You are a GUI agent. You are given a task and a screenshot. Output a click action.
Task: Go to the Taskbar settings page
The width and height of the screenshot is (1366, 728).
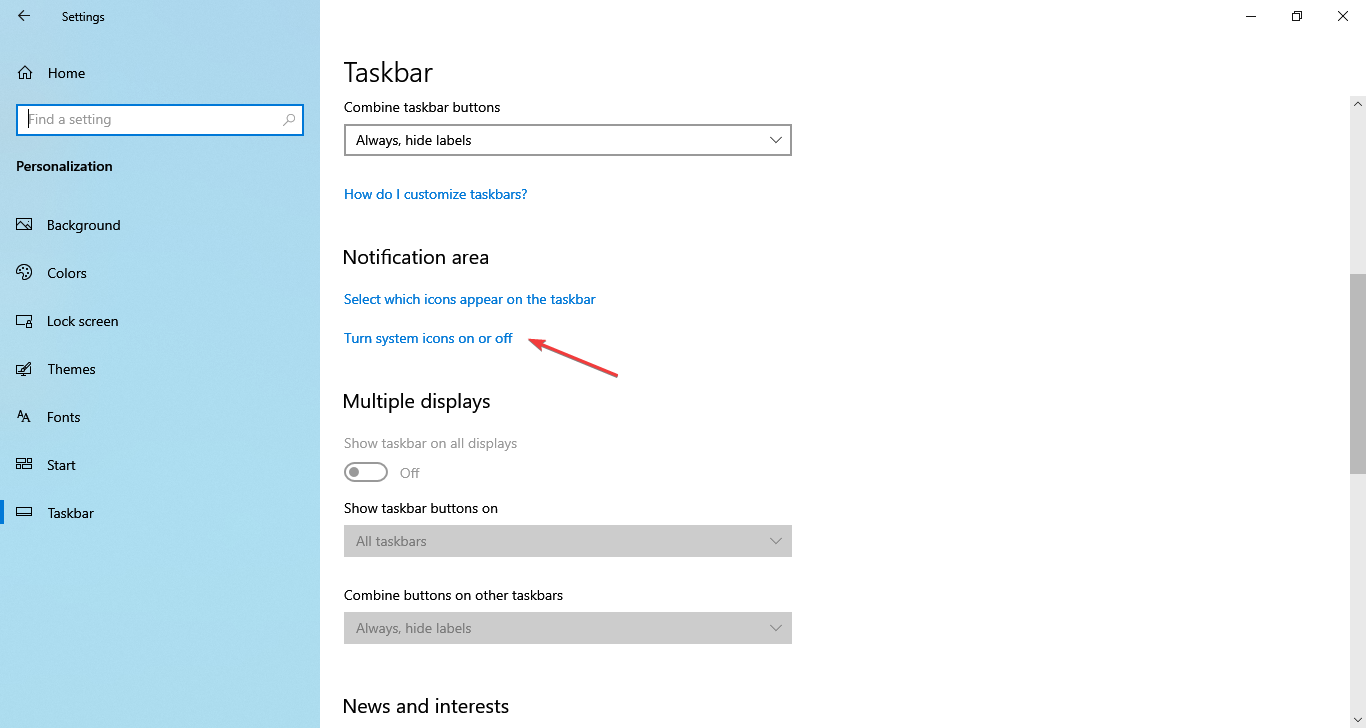(x=70, y=513)
